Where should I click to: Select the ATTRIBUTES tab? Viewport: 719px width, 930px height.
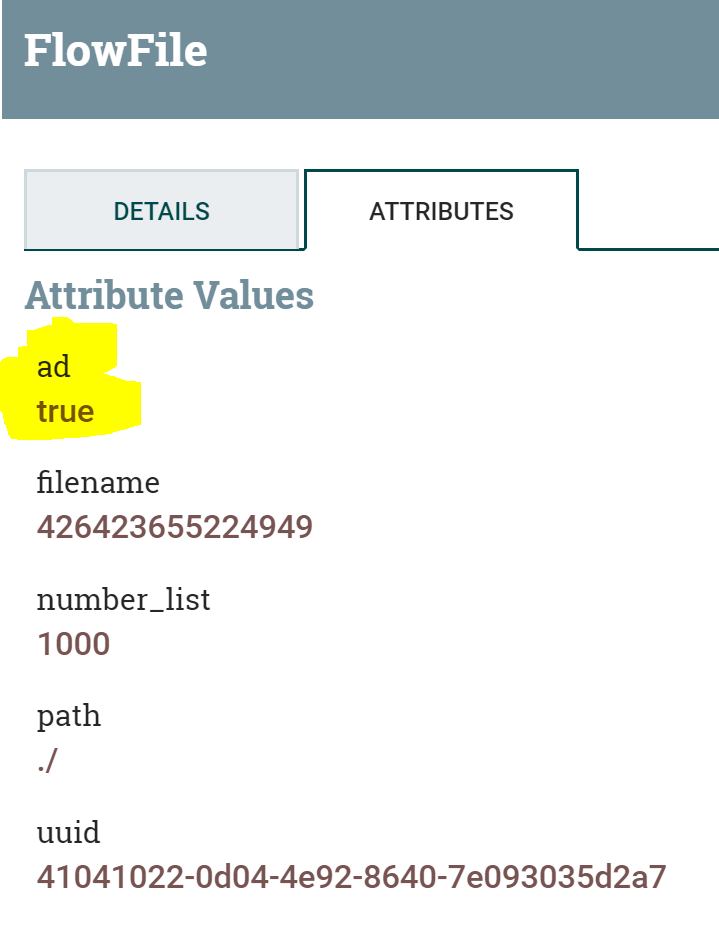click(441, 211)
